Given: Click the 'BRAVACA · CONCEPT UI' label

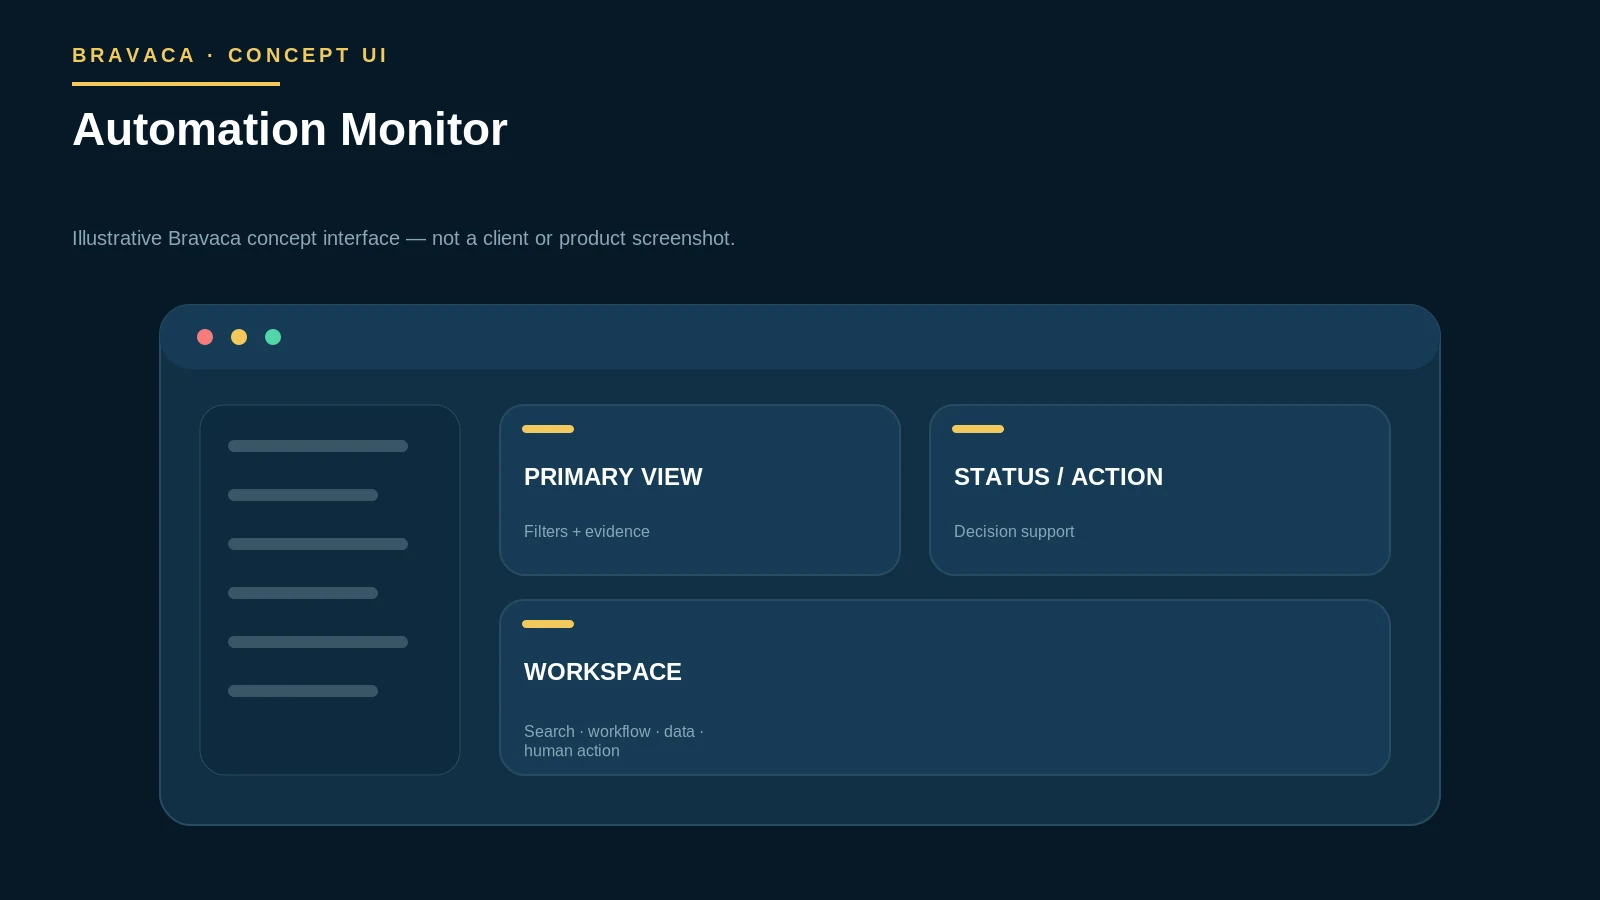Looking at the screenshot, I should coord(230,55).
